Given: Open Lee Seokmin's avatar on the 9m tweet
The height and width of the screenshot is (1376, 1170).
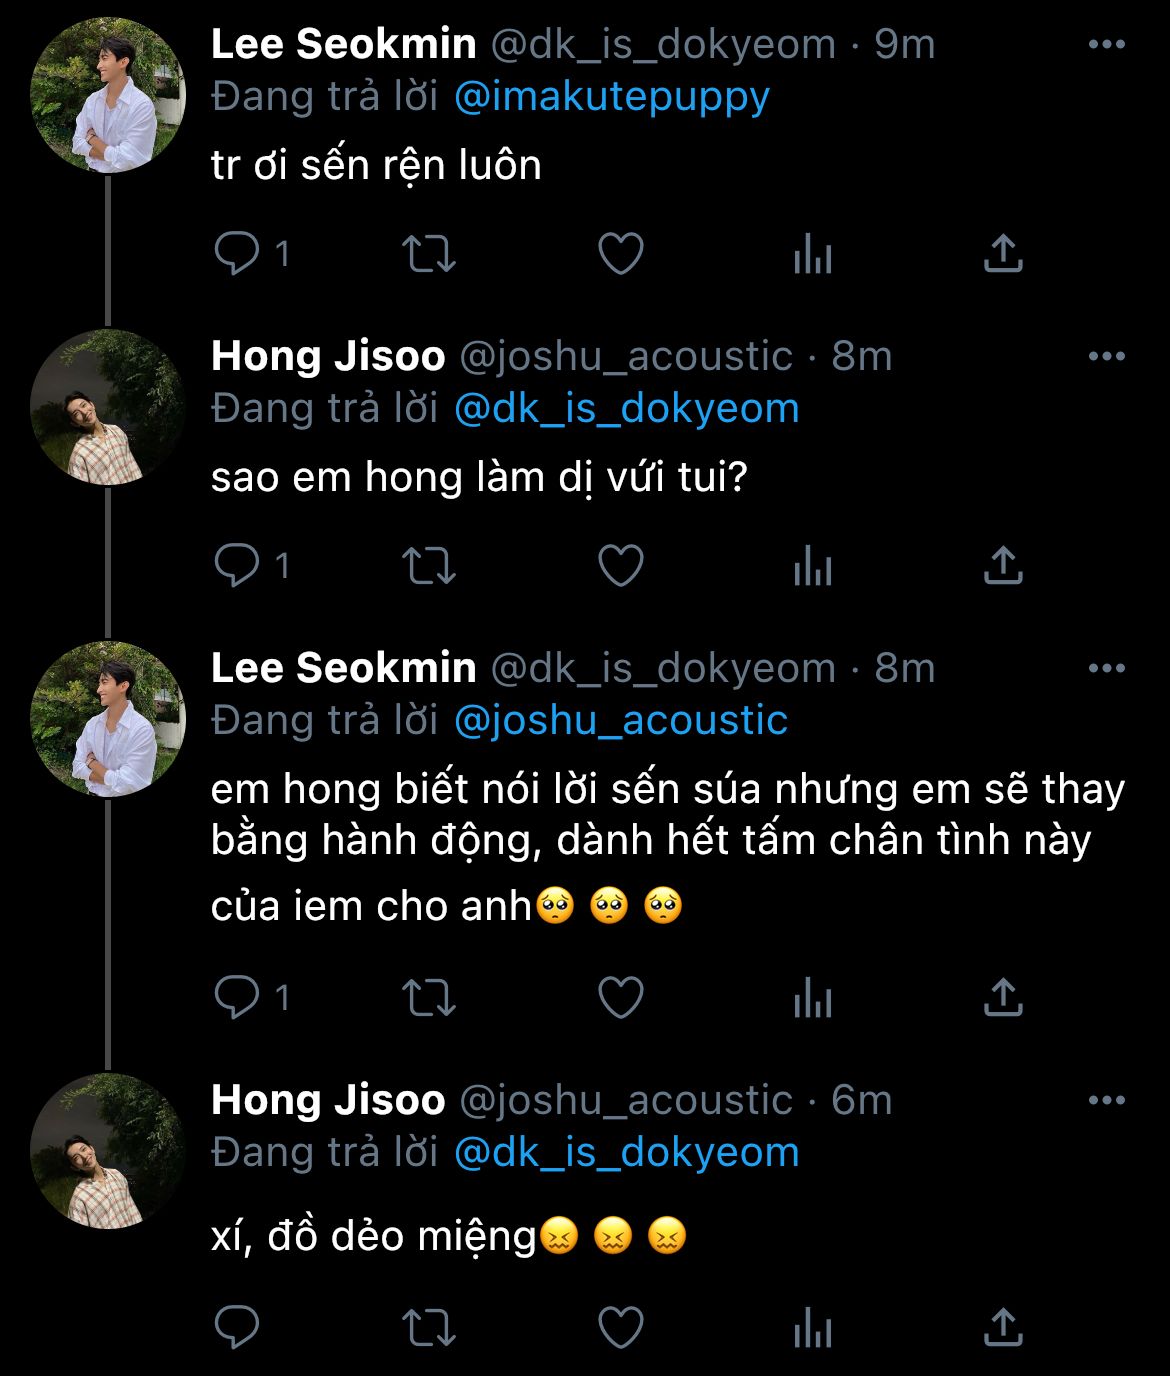Looking at the screenshot, I should coord(108,95).
